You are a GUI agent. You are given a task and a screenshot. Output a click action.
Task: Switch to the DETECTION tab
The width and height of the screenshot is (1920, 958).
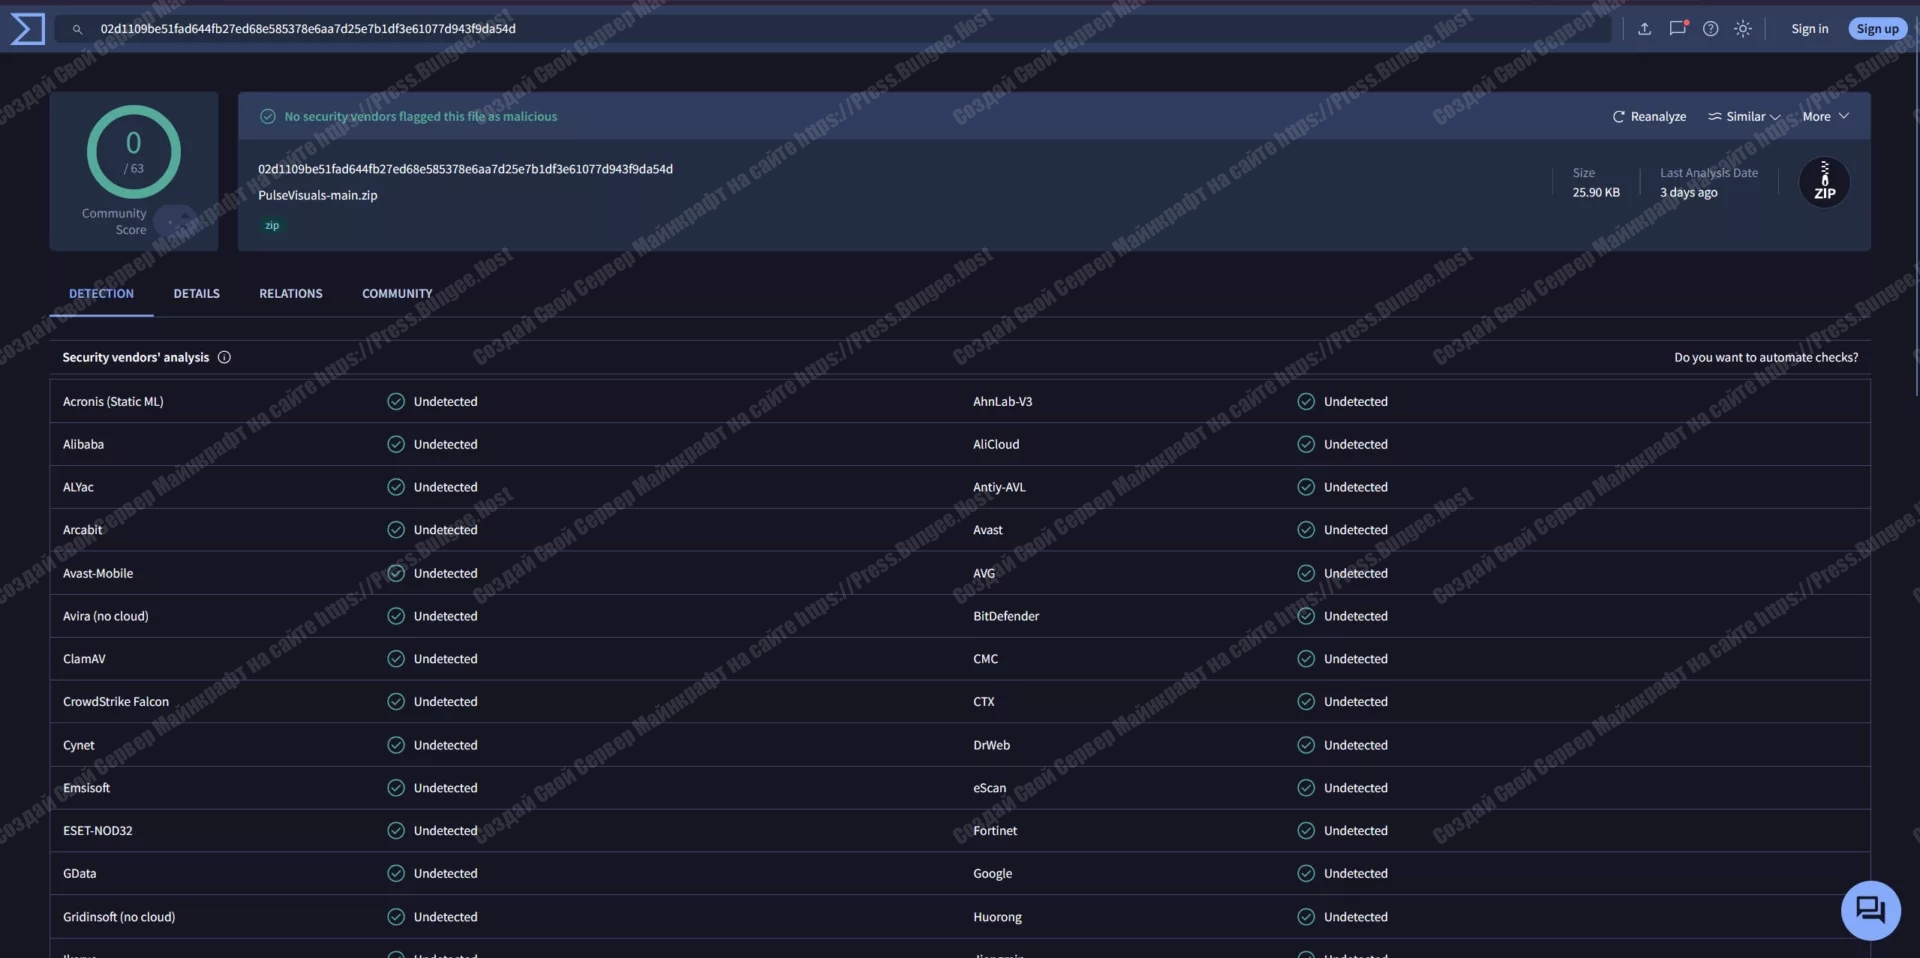[x=101, y=294]
